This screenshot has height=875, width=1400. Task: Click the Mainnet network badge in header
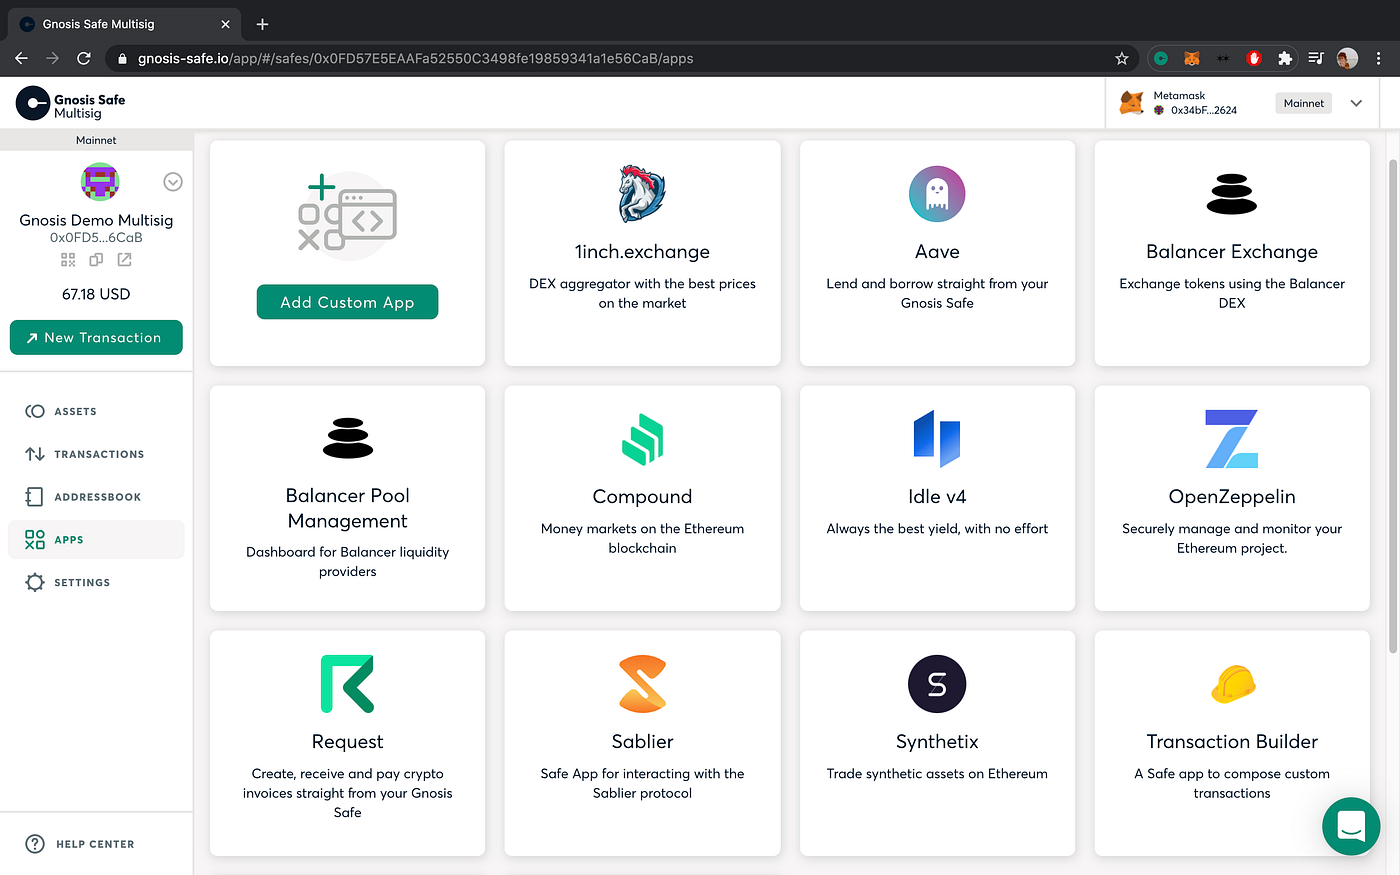[1304, 103]
